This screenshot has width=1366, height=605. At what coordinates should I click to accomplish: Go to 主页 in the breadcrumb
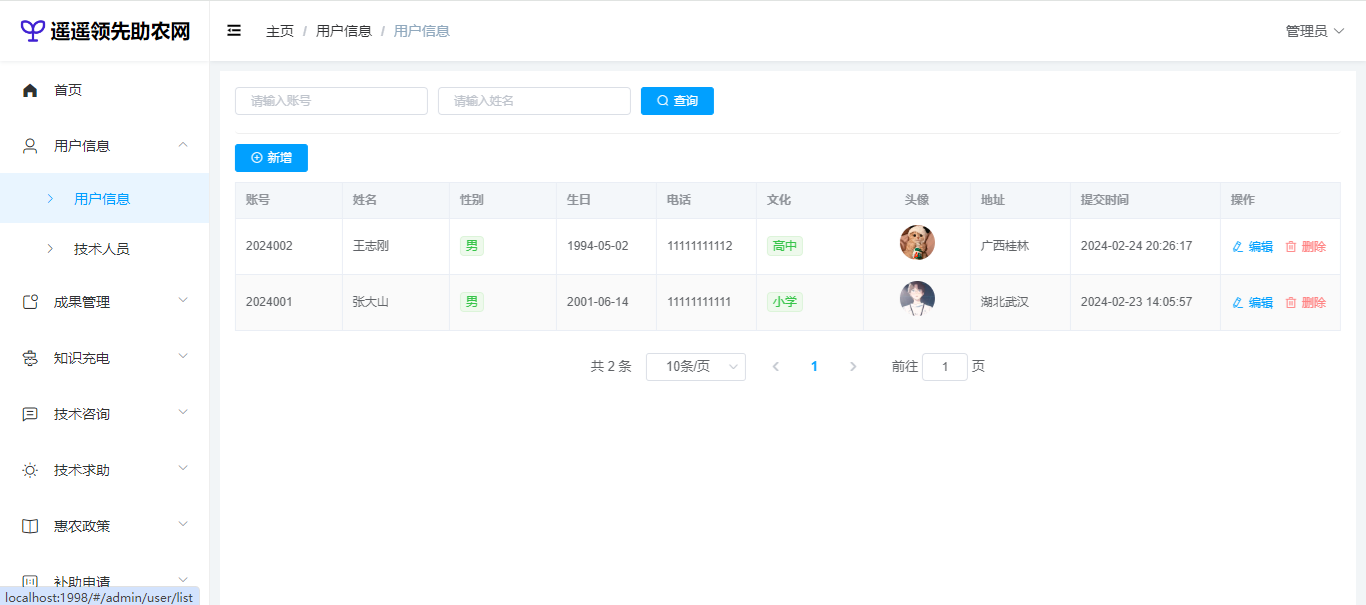point(280,31)
